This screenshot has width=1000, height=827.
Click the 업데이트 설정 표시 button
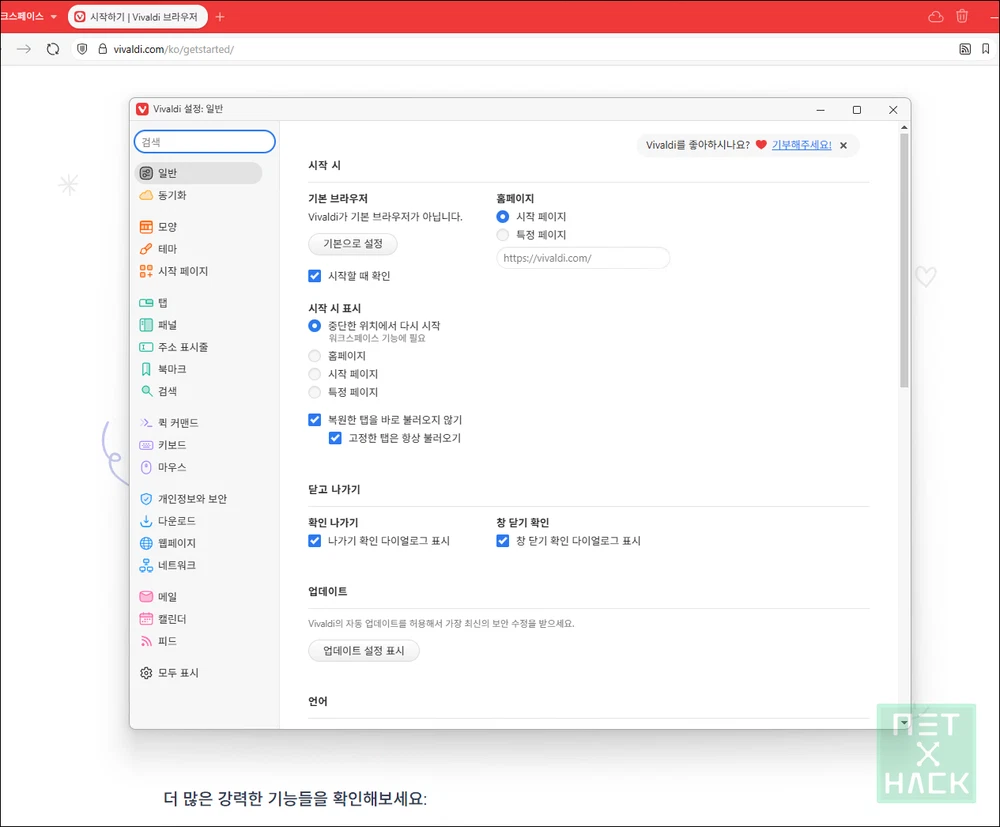pyautogui.click(x=364, y=650)
